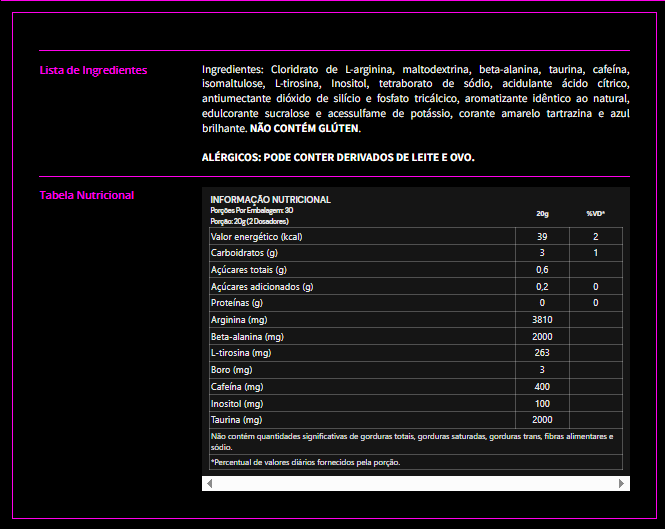Click the '%VD*' column header
Image resolution: width=665 pixels, height=529 pixels.
595,213
